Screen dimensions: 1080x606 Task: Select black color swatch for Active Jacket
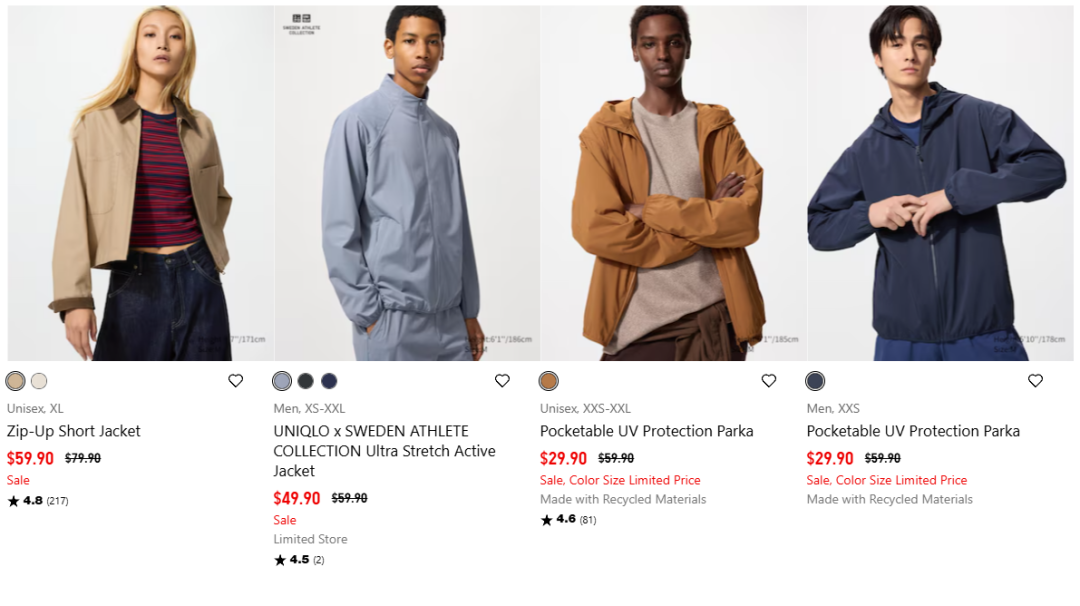point(306,381)
